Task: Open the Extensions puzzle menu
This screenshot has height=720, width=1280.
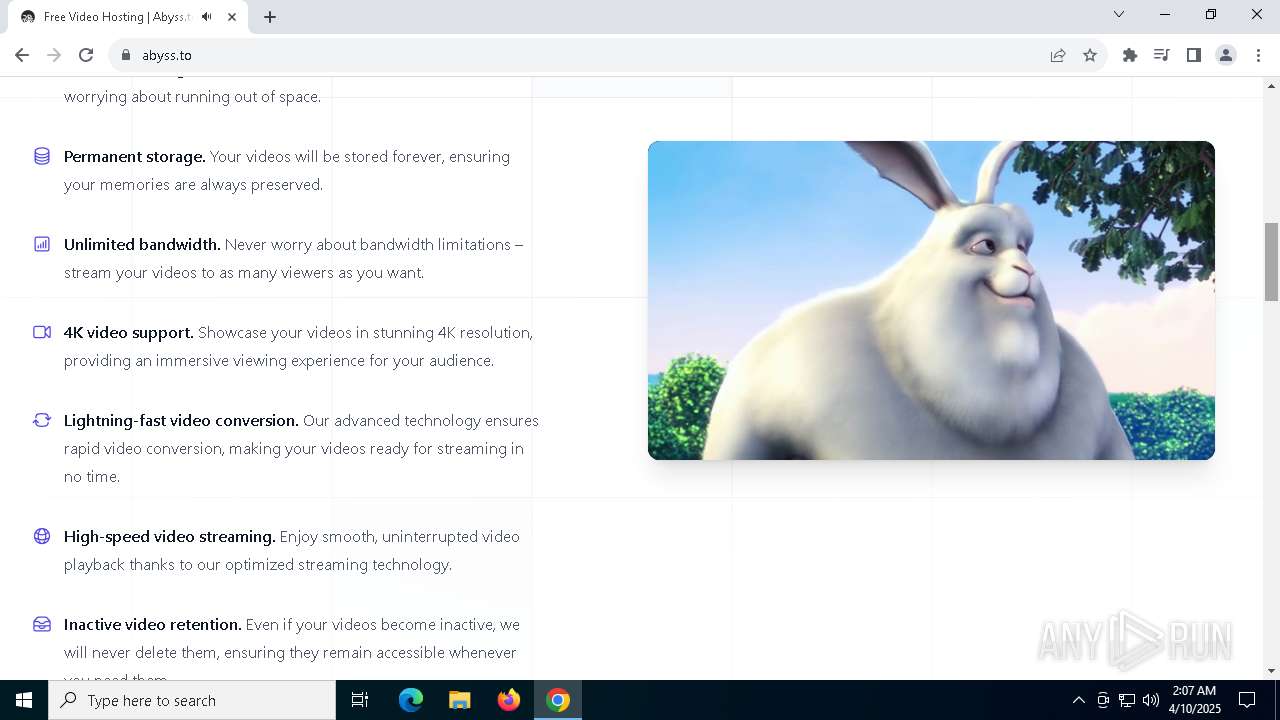Action: [x=1130, y=55]
